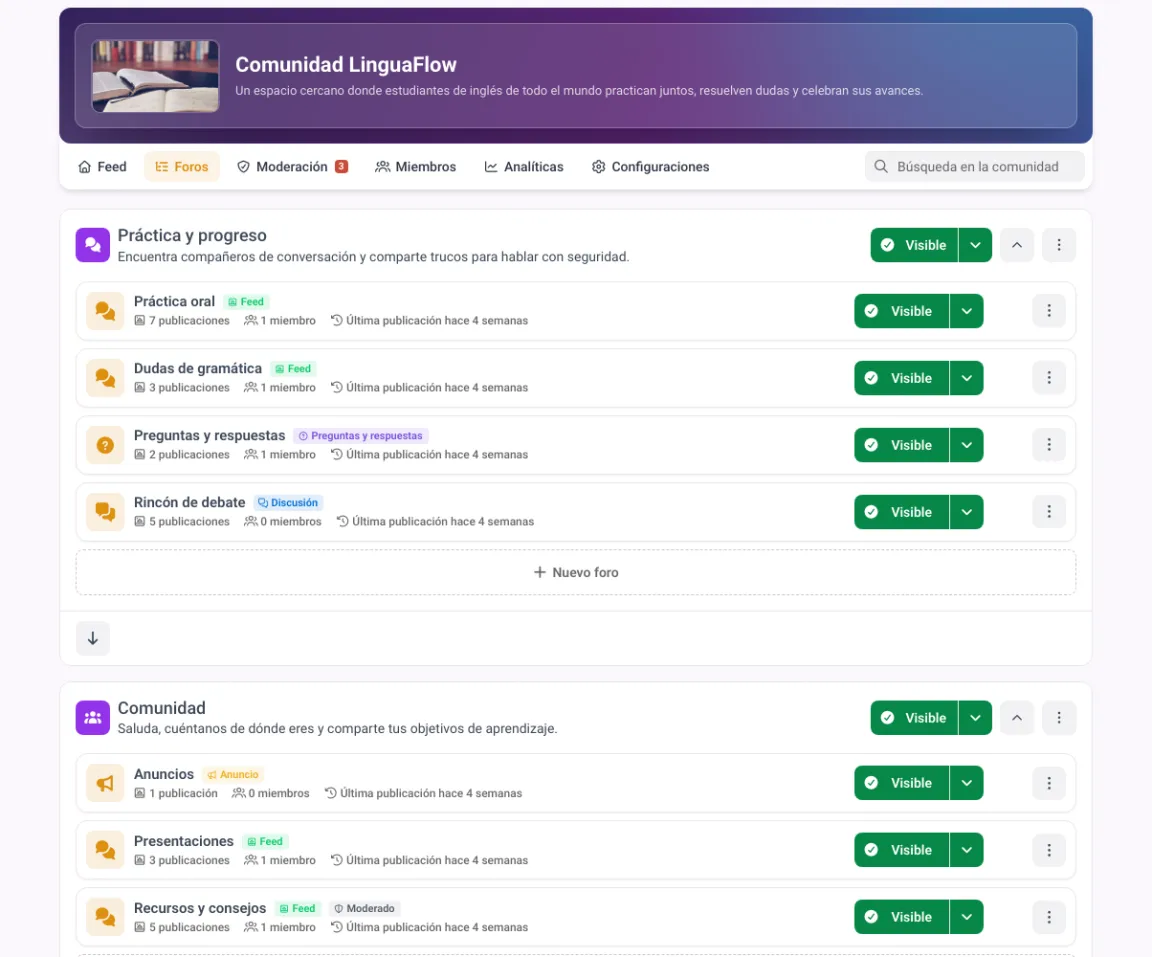Click the Práctica y progreso category icon
1152x957 pixels.
point(93,245)
